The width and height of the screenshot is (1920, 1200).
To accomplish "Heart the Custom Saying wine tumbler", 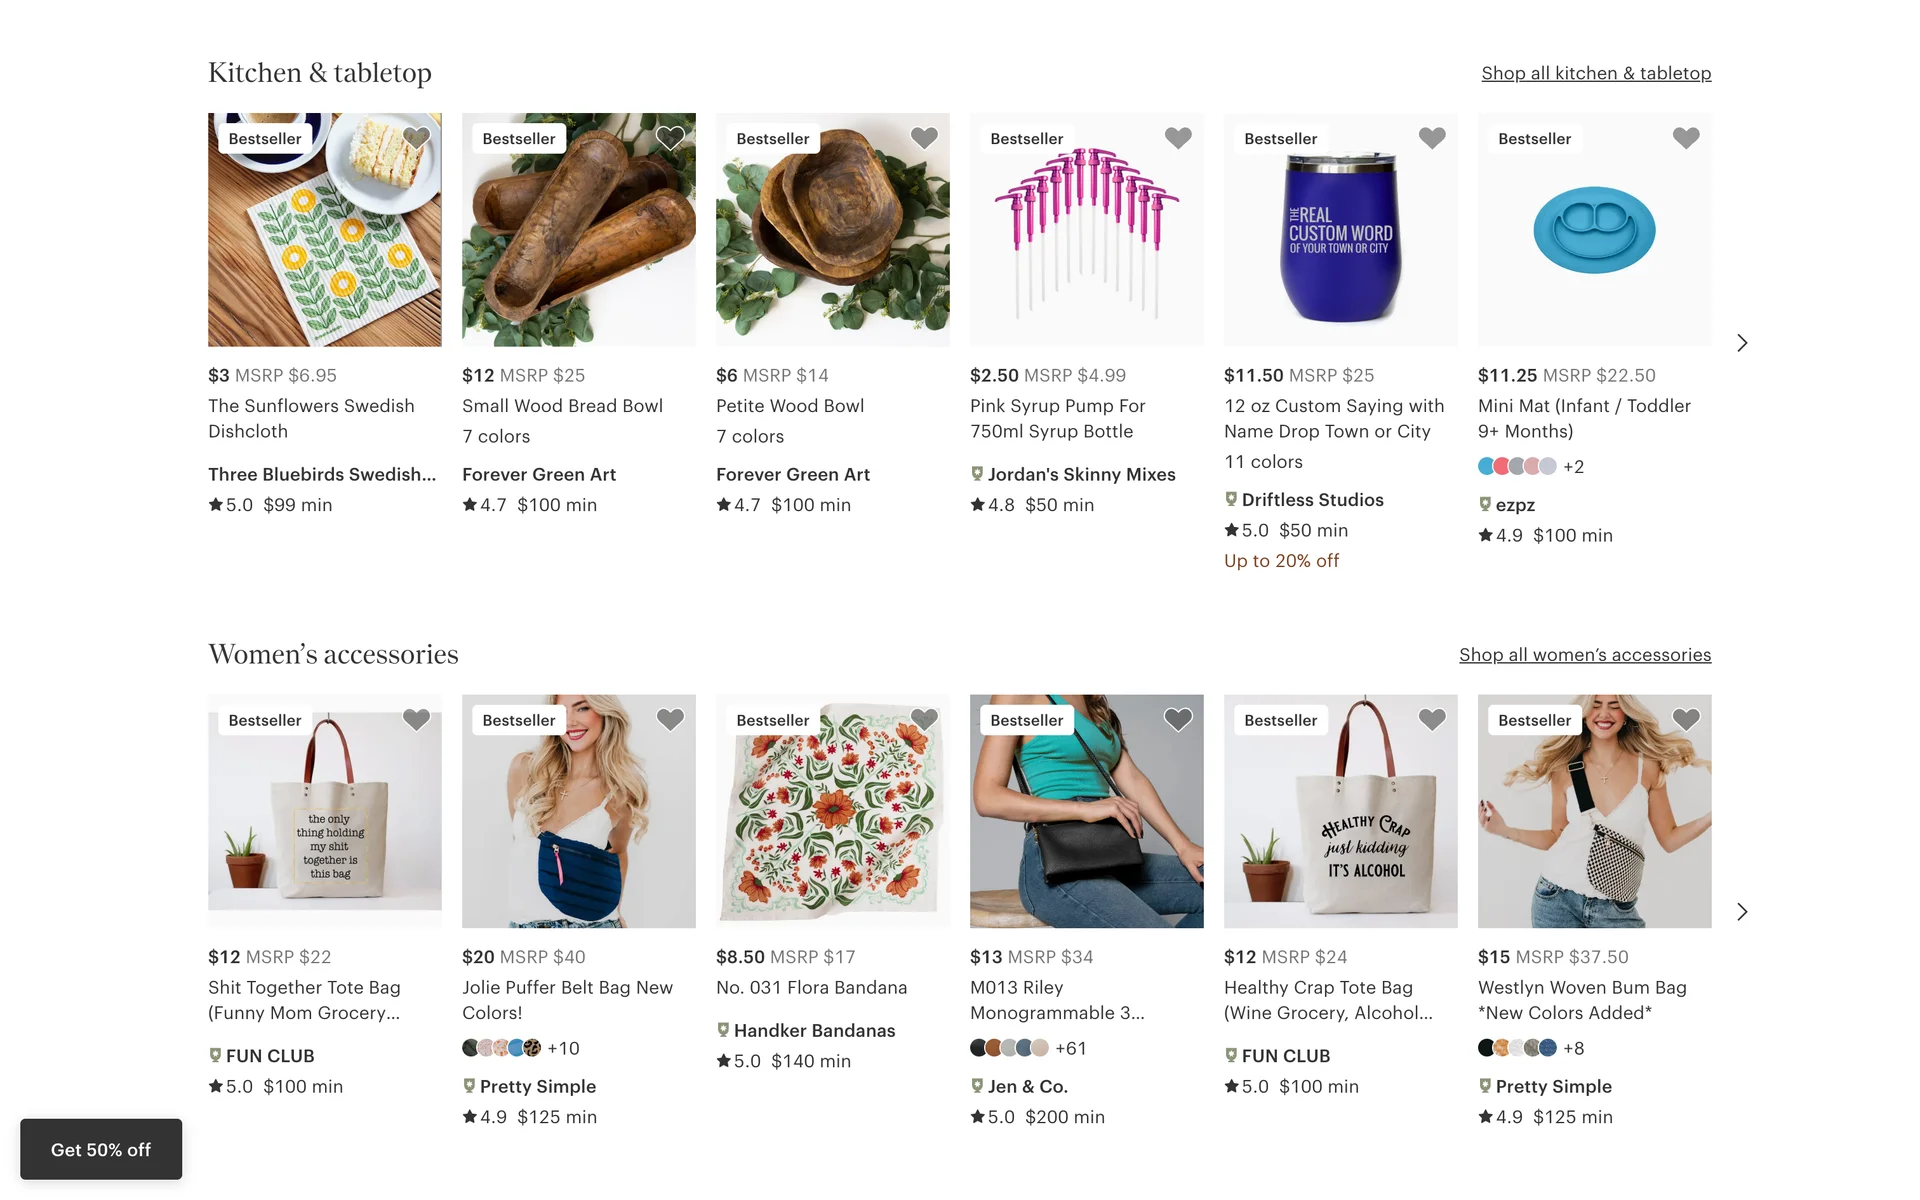I will pos(1432,138).
